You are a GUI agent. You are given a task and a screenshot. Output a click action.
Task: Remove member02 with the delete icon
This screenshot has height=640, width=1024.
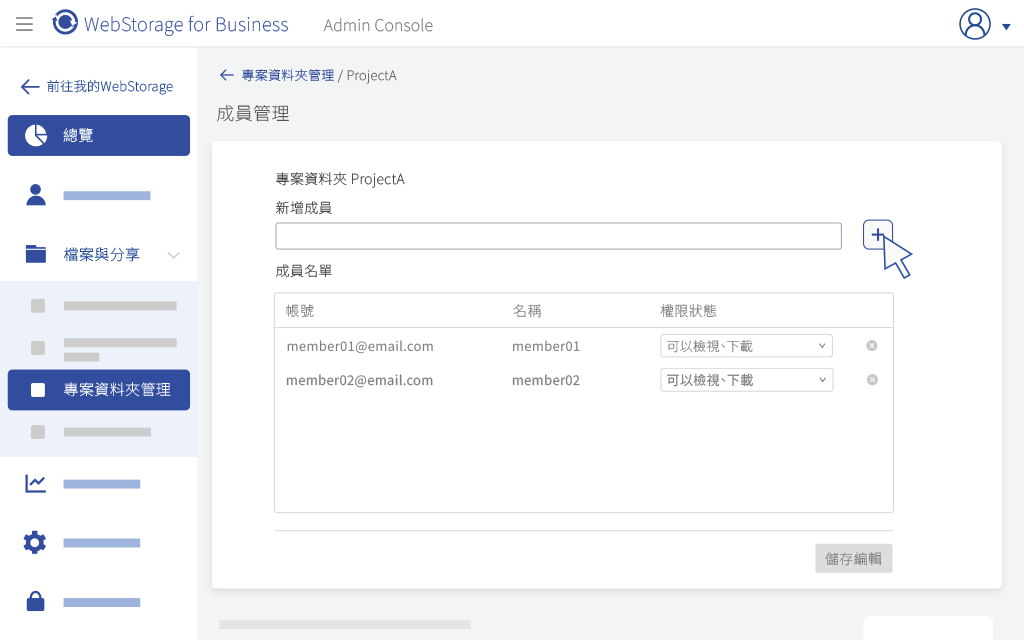[x=872, y=379]
